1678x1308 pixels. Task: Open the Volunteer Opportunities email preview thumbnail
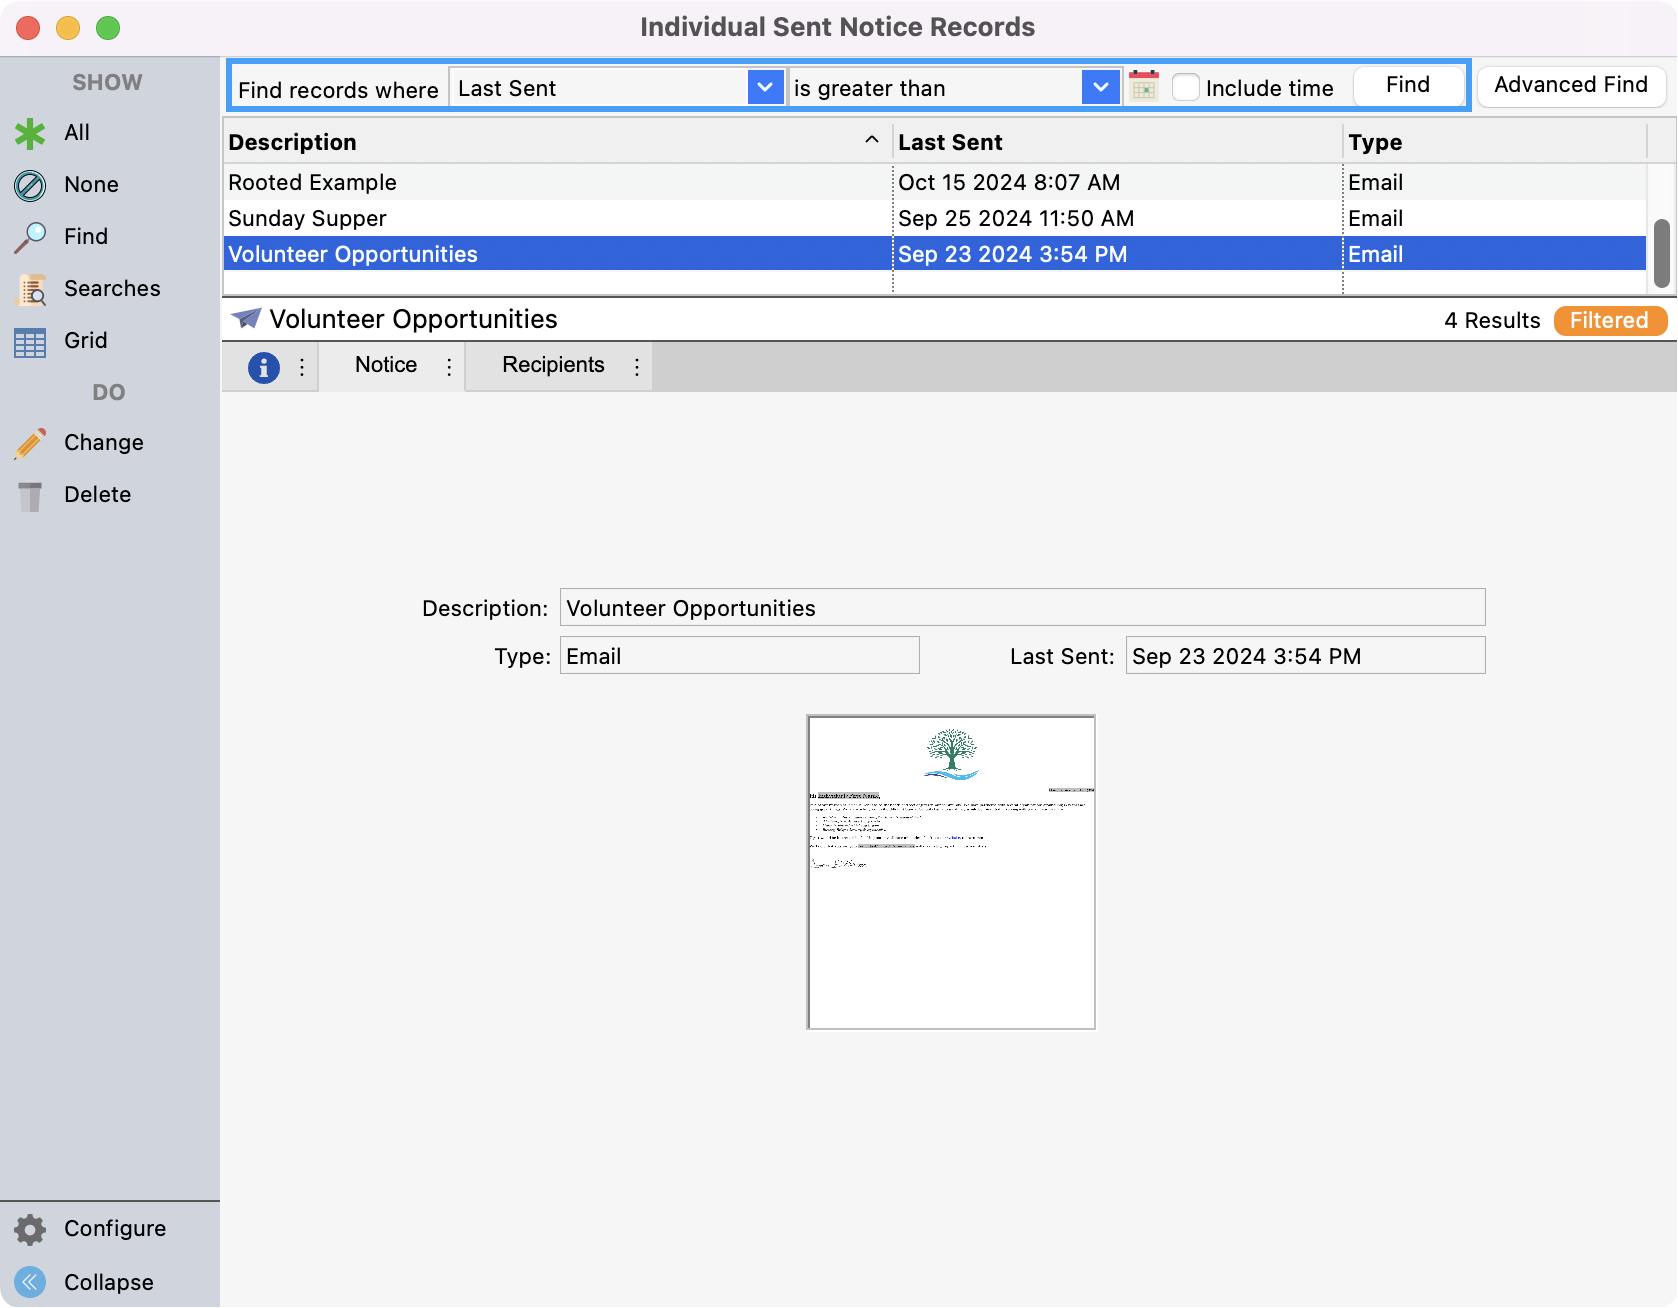pyautogui.click(x=949, y=871)
